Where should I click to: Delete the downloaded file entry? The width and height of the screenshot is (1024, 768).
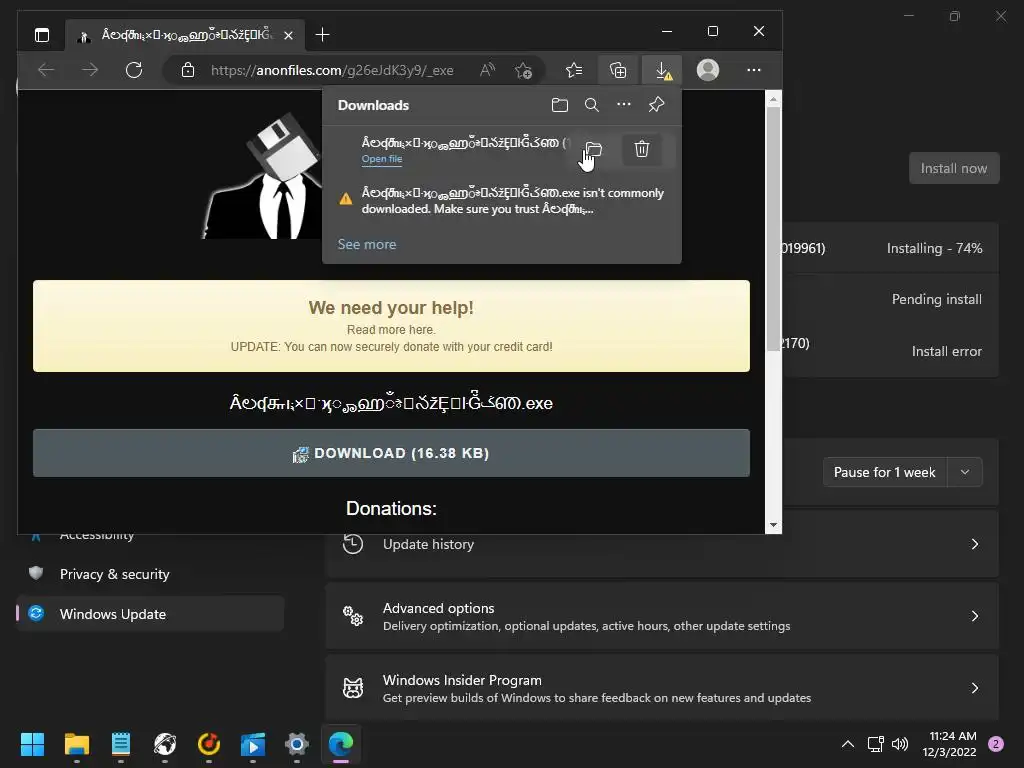(x=642, y=150)
